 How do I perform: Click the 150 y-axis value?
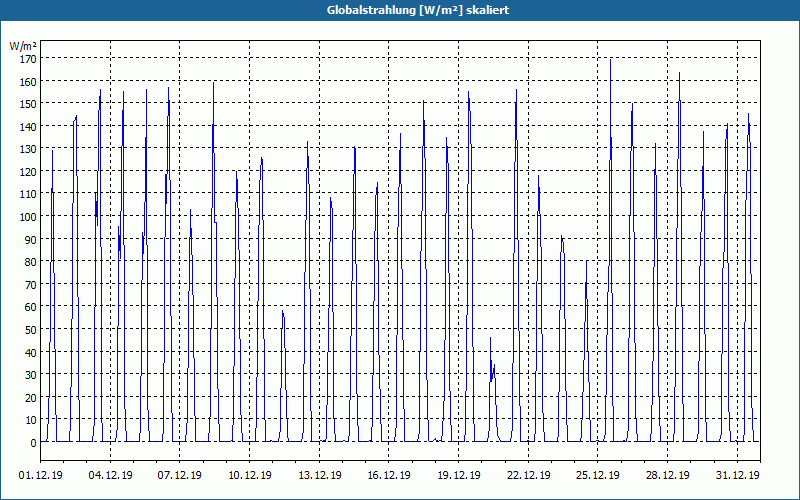click(28, 104)
